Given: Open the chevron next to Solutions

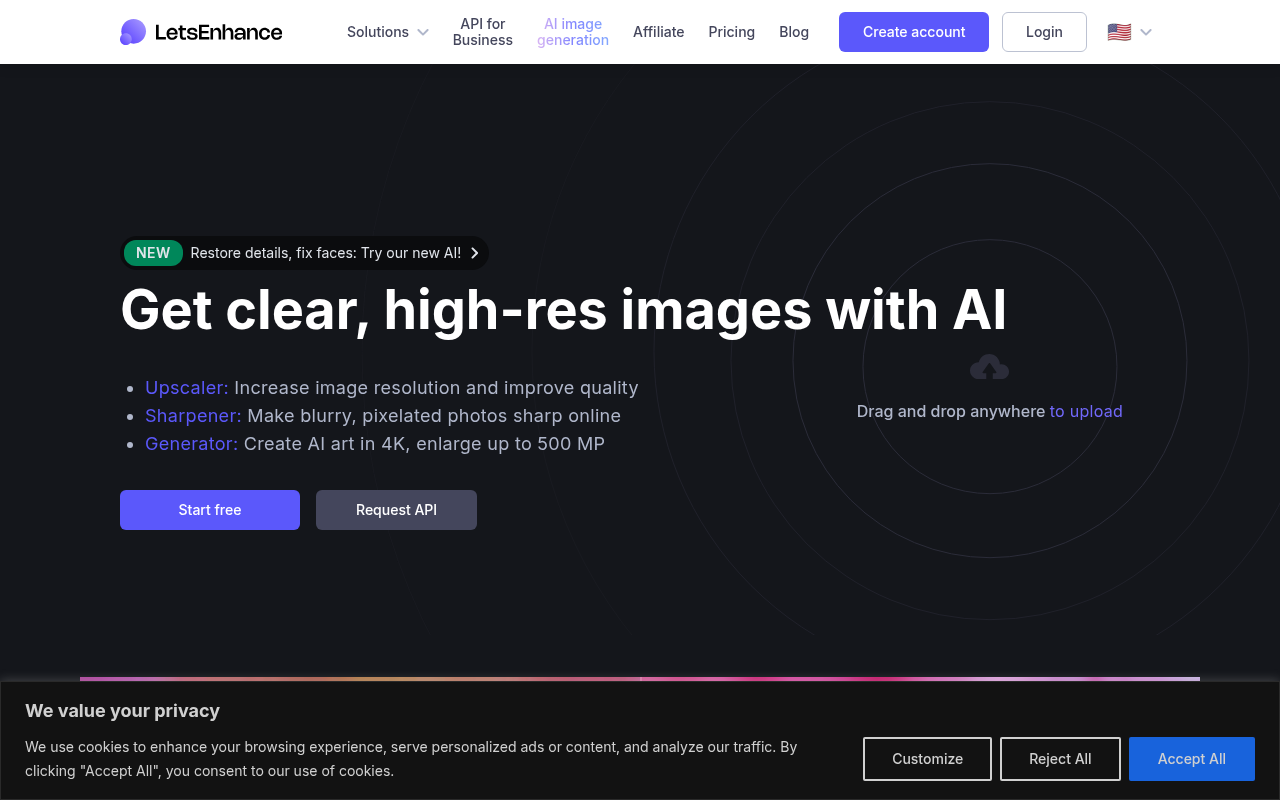Looking at the screenshot, I should 422,32.
